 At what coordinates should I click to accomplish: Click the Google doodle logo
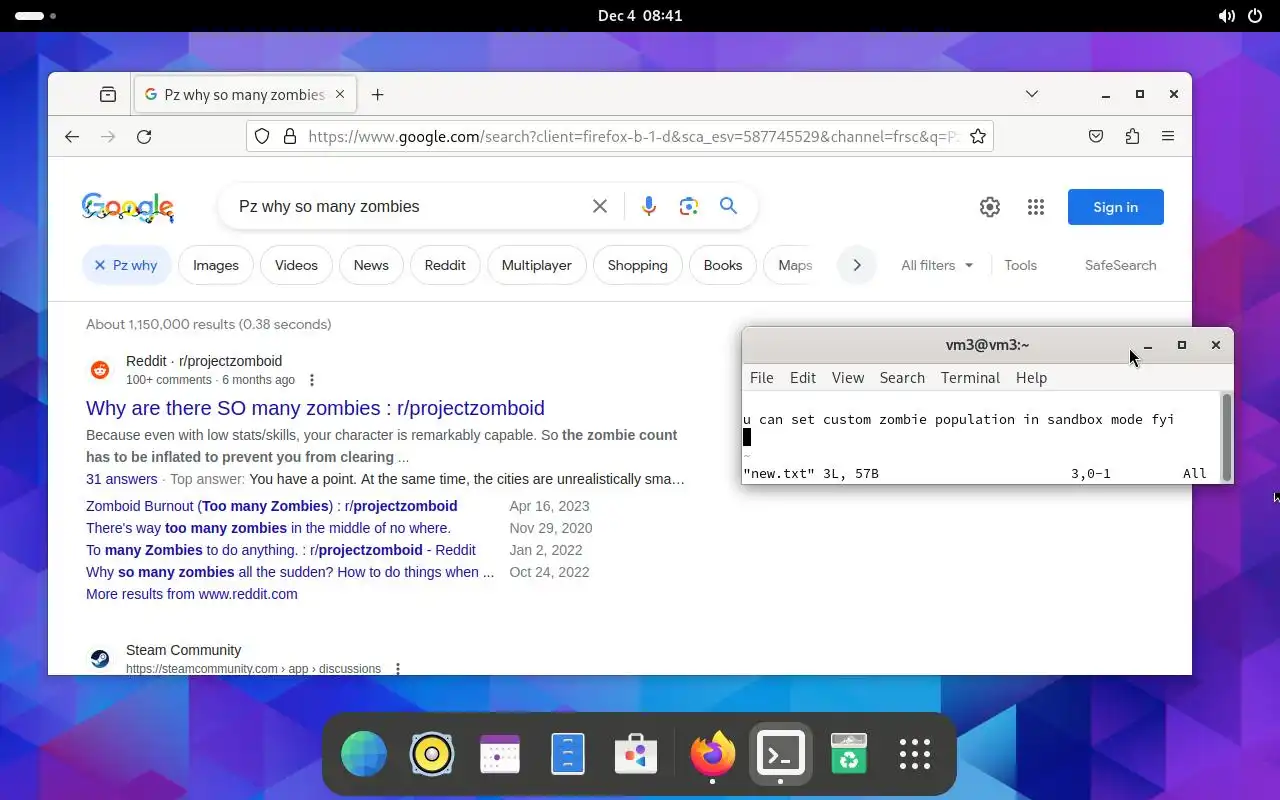(x=128, y=207)
